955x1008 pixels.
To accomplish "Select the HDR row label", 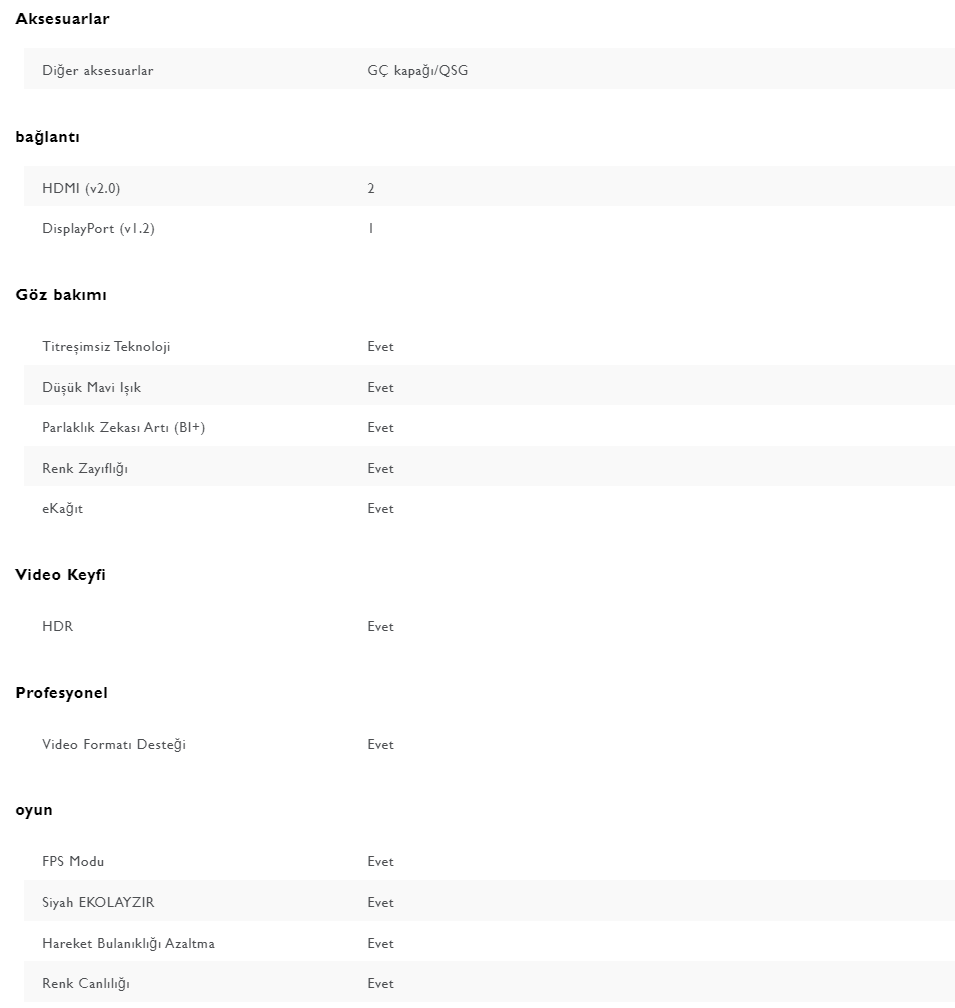I will pyautogui.click(x=58, y=626).
